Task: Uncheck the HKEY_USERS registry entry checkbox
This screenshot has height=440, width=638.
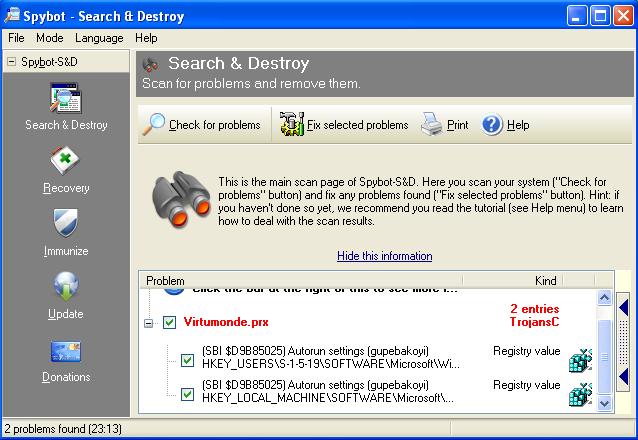Action: point(187,360)
